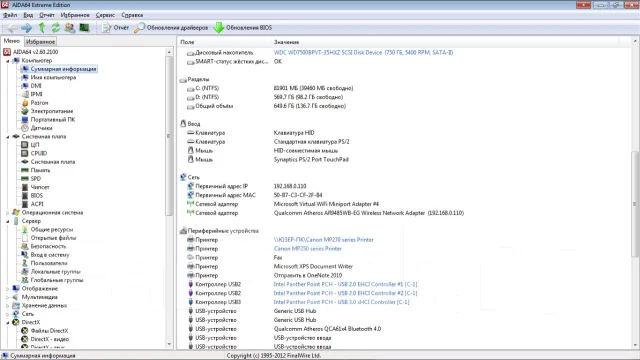Click the tree pane scroll down arrow
Viewport: 640px width, 360px height.
pos(169,344)
